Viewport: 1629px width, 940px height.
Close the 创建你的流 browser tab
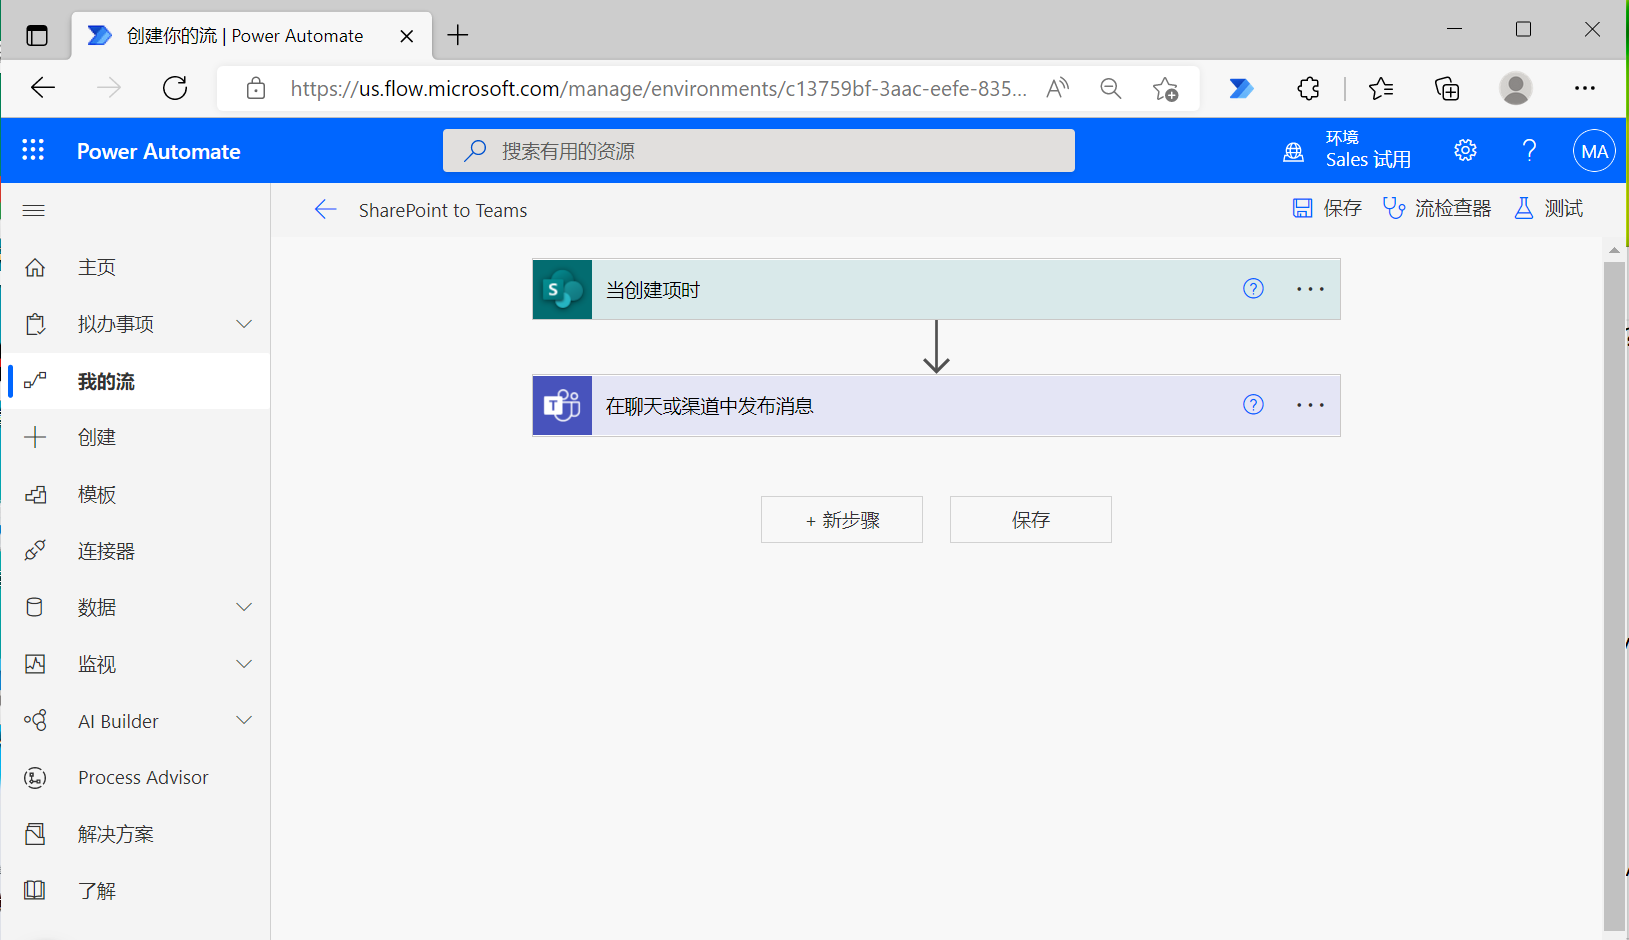[x=407, y=36]
